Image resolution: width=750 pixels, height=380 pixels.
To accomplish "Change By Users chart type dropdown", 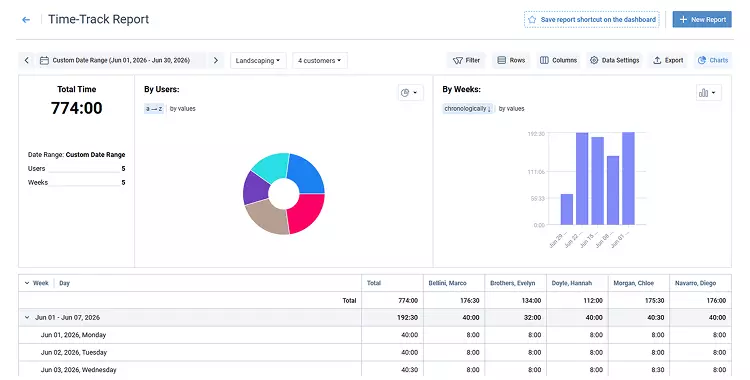I will coord(410,93).
